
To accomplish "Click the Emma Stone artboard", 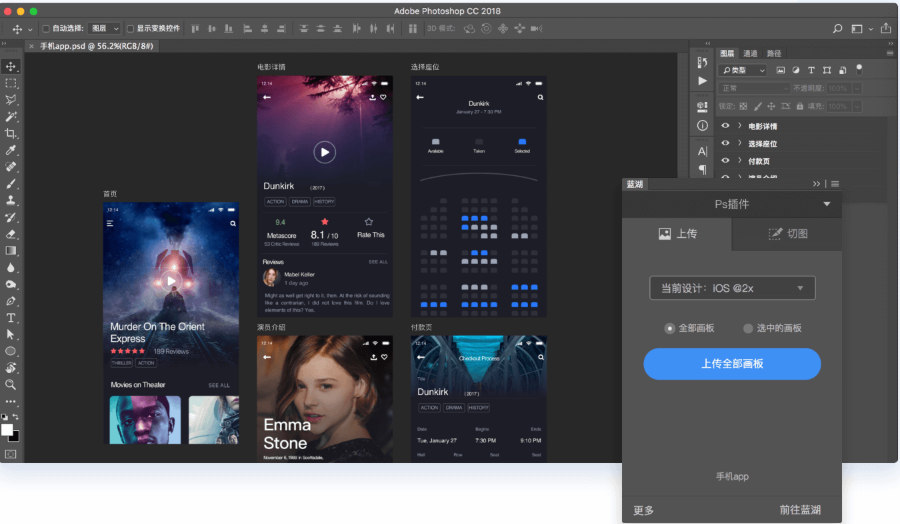I will (325, 399).
